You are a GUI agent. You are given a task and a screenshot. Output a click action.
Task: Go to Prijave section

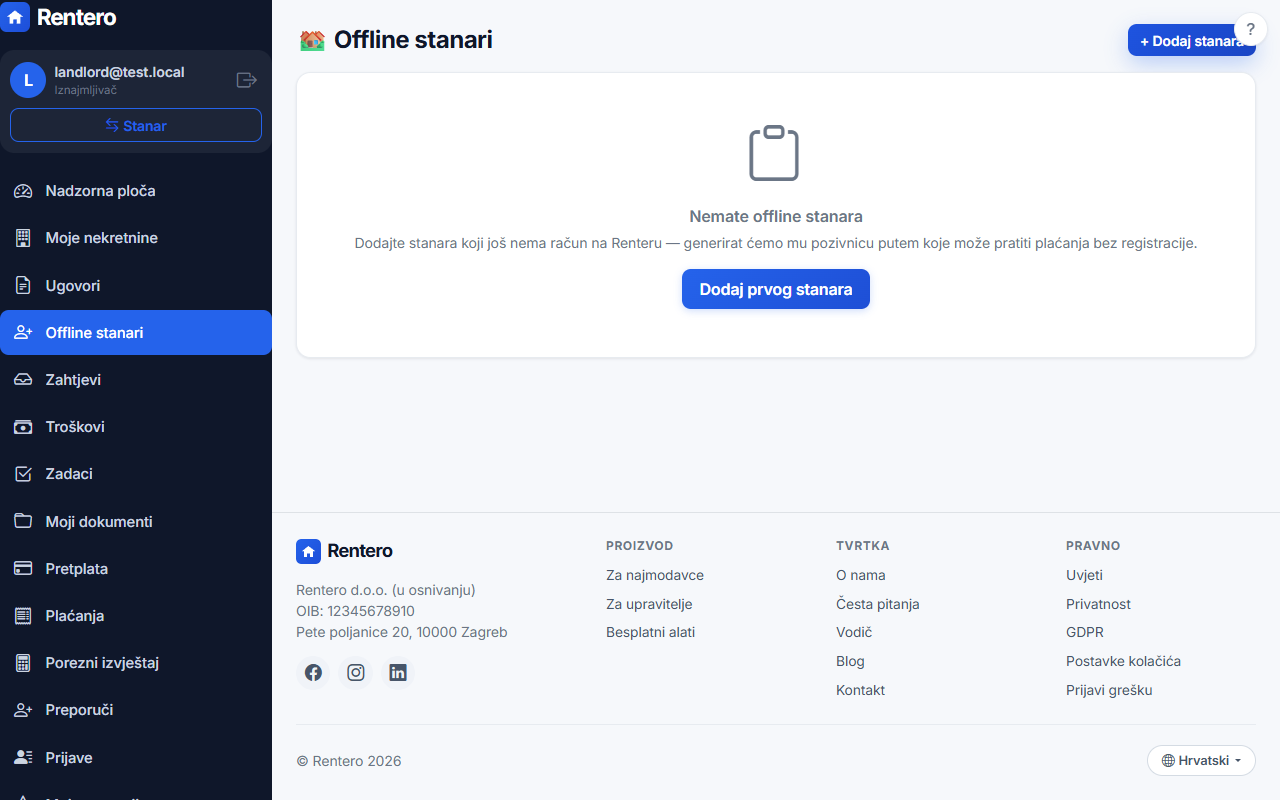(x=136, y=758)
